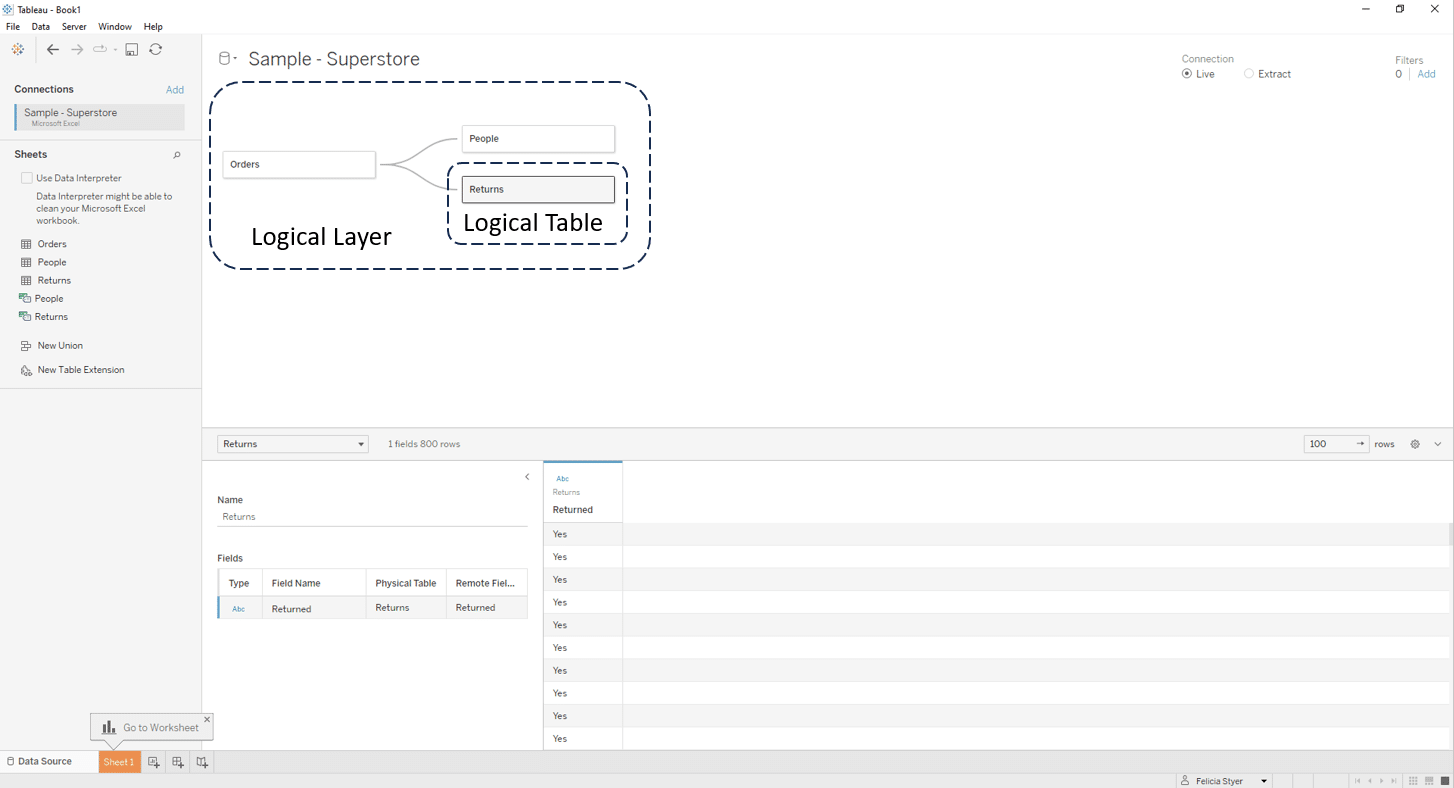The width and height of the screenshot is (1454, 788).
Task: Click the Name field containing Returns
Action: coord(372,517)
